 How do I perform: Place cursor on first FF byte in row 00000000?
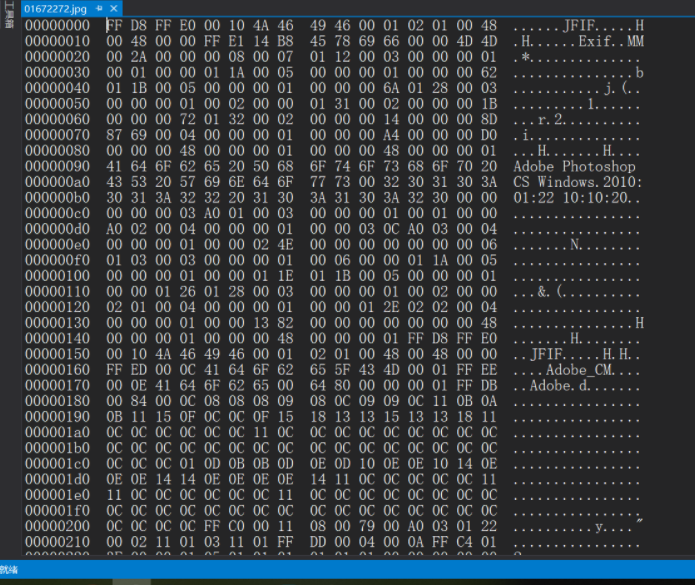[x=114, y=26]
